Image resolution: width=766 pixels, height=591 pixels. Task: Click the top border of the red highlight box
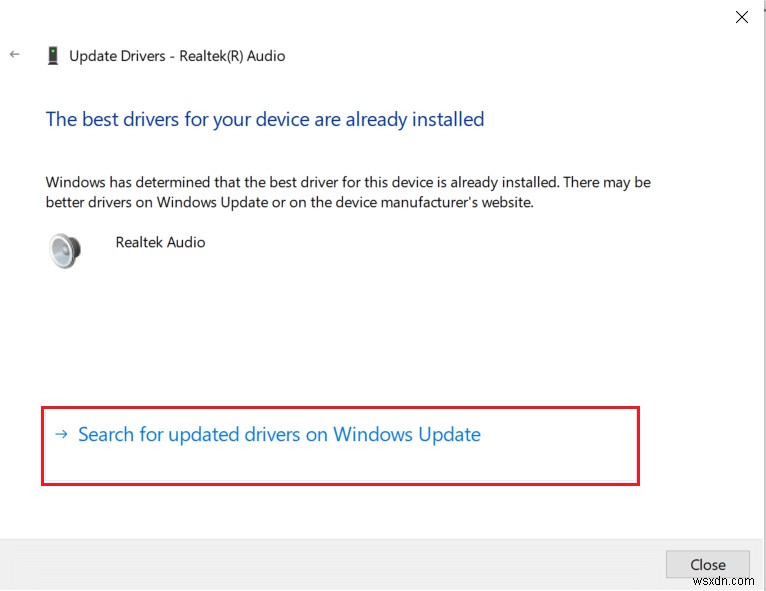click(x=340, y=408)
